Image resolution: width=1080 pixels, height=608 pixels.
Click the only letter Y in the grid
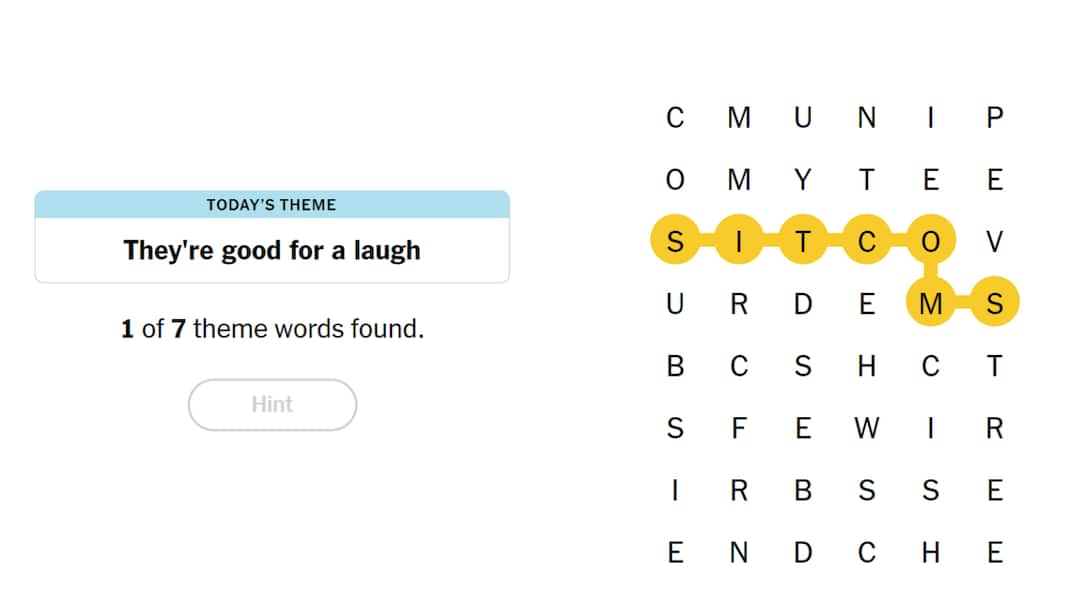[x=803, y=180]
